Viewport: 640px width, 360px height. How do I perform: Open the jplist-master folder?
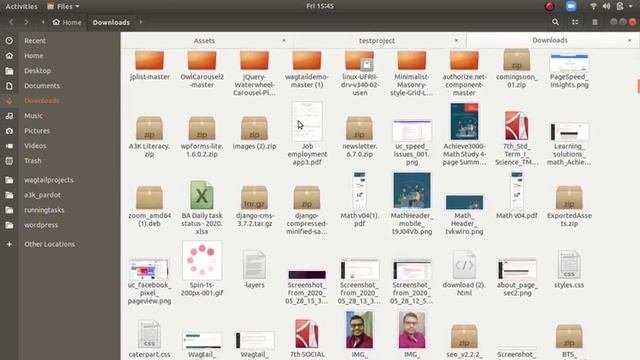[x=149, y=65]
